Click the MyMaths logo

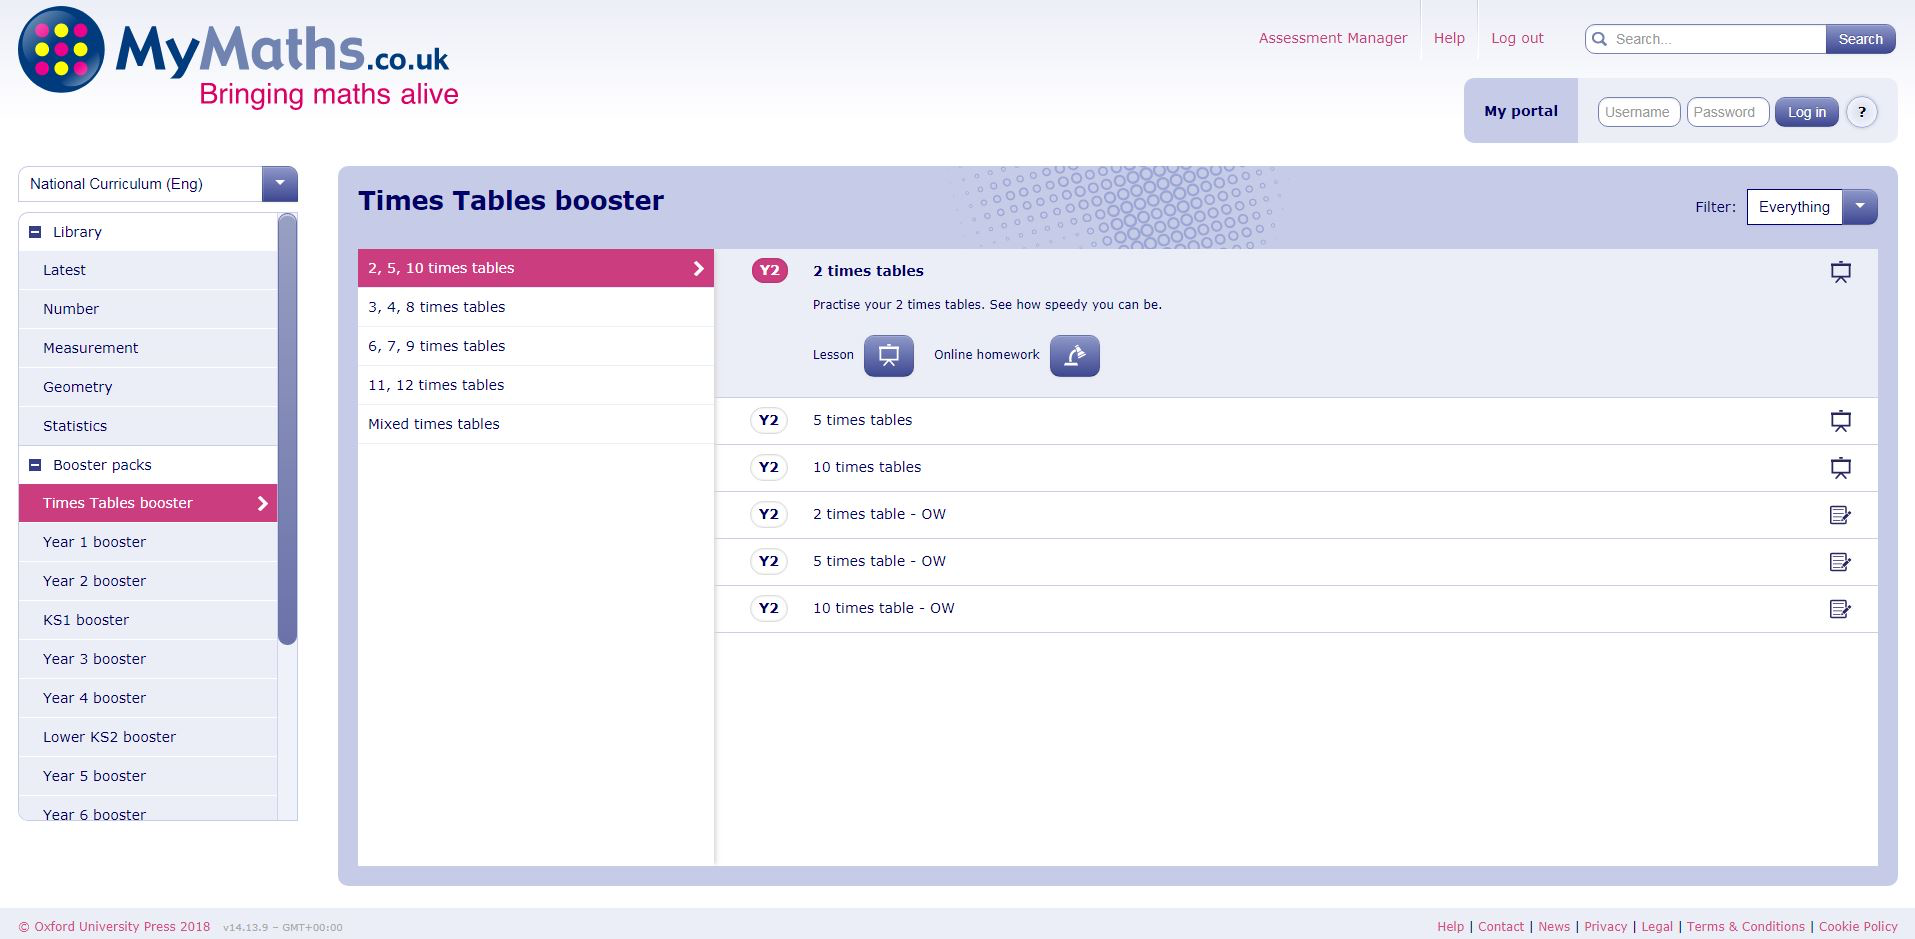(x=238, y=58)
